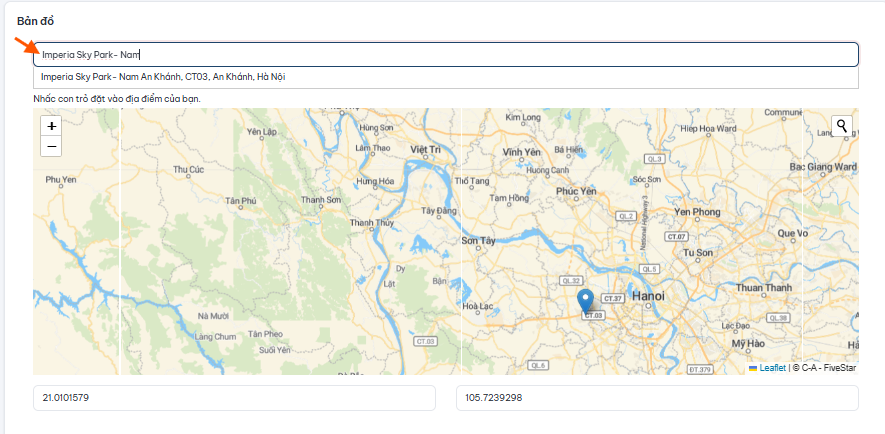Screen dimensions: 885x434
Task: Click the ĐT.379 road shield
Action: tap(700, 369)
